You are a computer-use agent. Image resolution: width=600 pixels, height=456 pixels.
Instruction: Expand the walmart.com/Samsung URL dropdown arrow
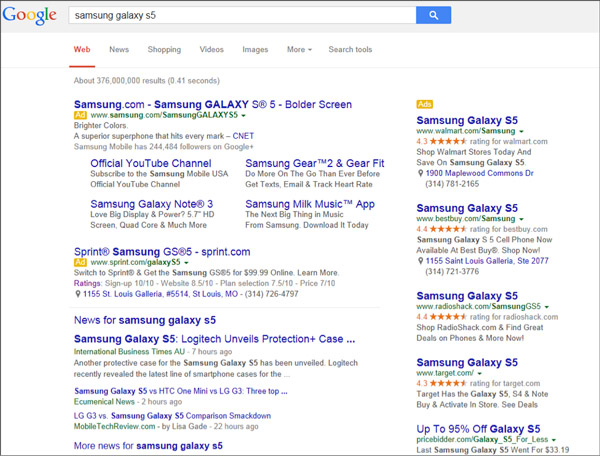tap(522, 131)
